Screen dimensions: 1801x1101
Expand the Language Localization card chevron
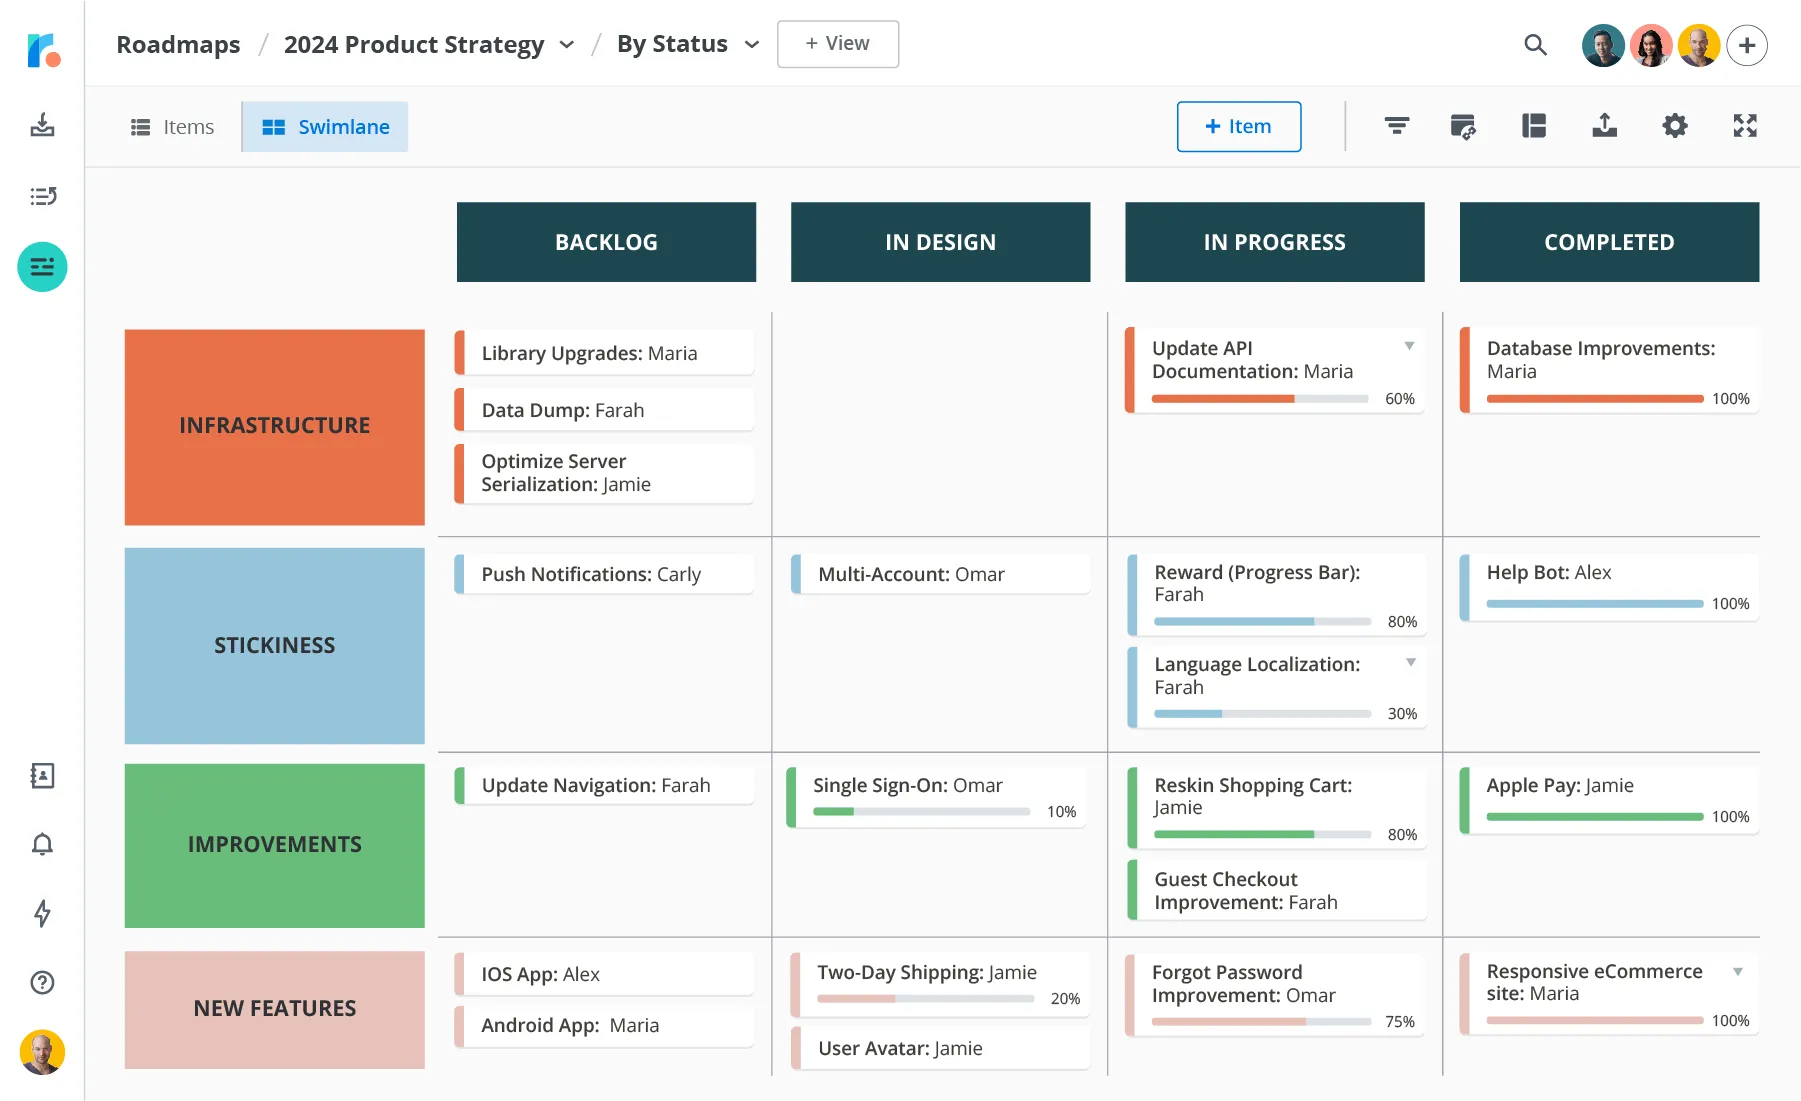tap(1410, 661)
